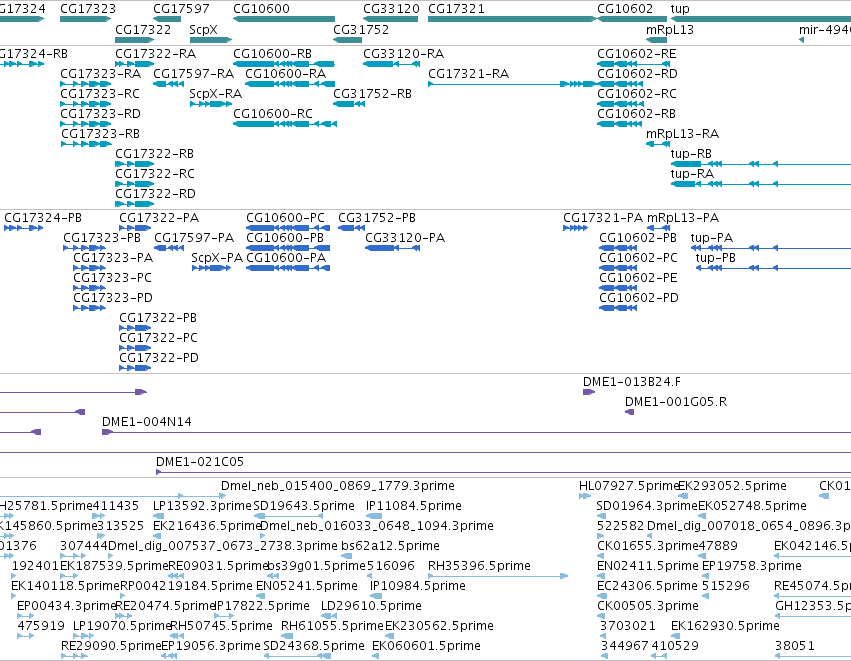Click the CG17597-PA protein label
This screenshot has width=851, height=661.
[194, 238]
